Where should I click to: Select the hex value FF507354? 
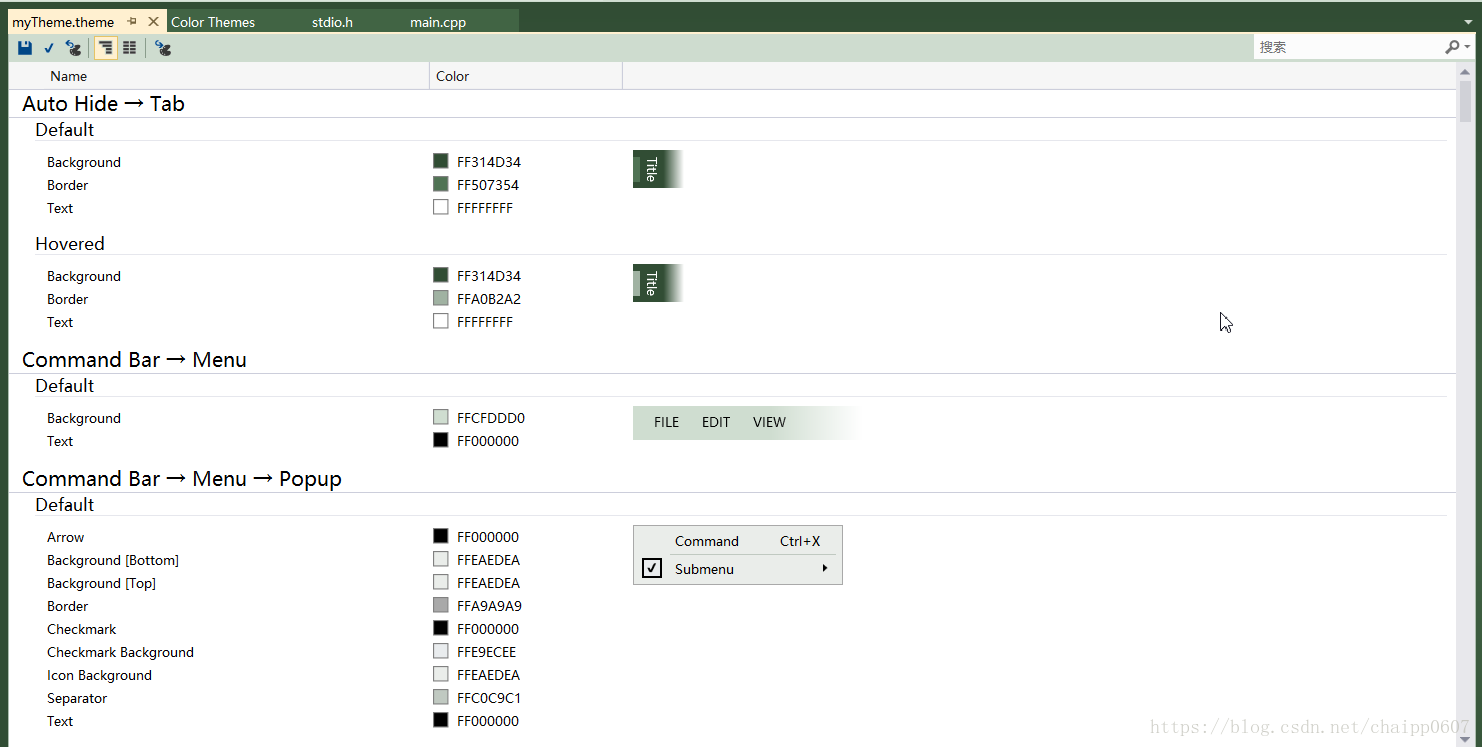coord(488,185)
